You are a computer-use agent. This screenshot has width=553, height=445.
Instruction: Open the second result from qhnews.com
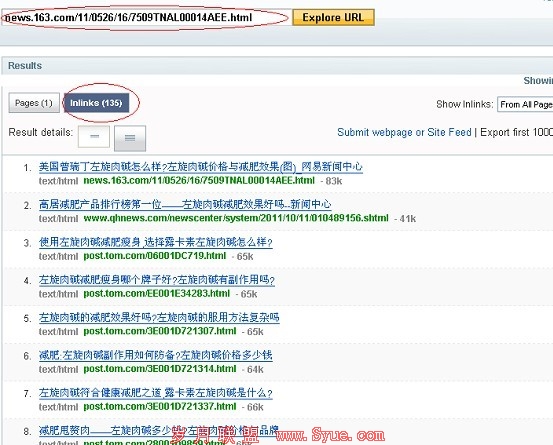coord(185,204)
